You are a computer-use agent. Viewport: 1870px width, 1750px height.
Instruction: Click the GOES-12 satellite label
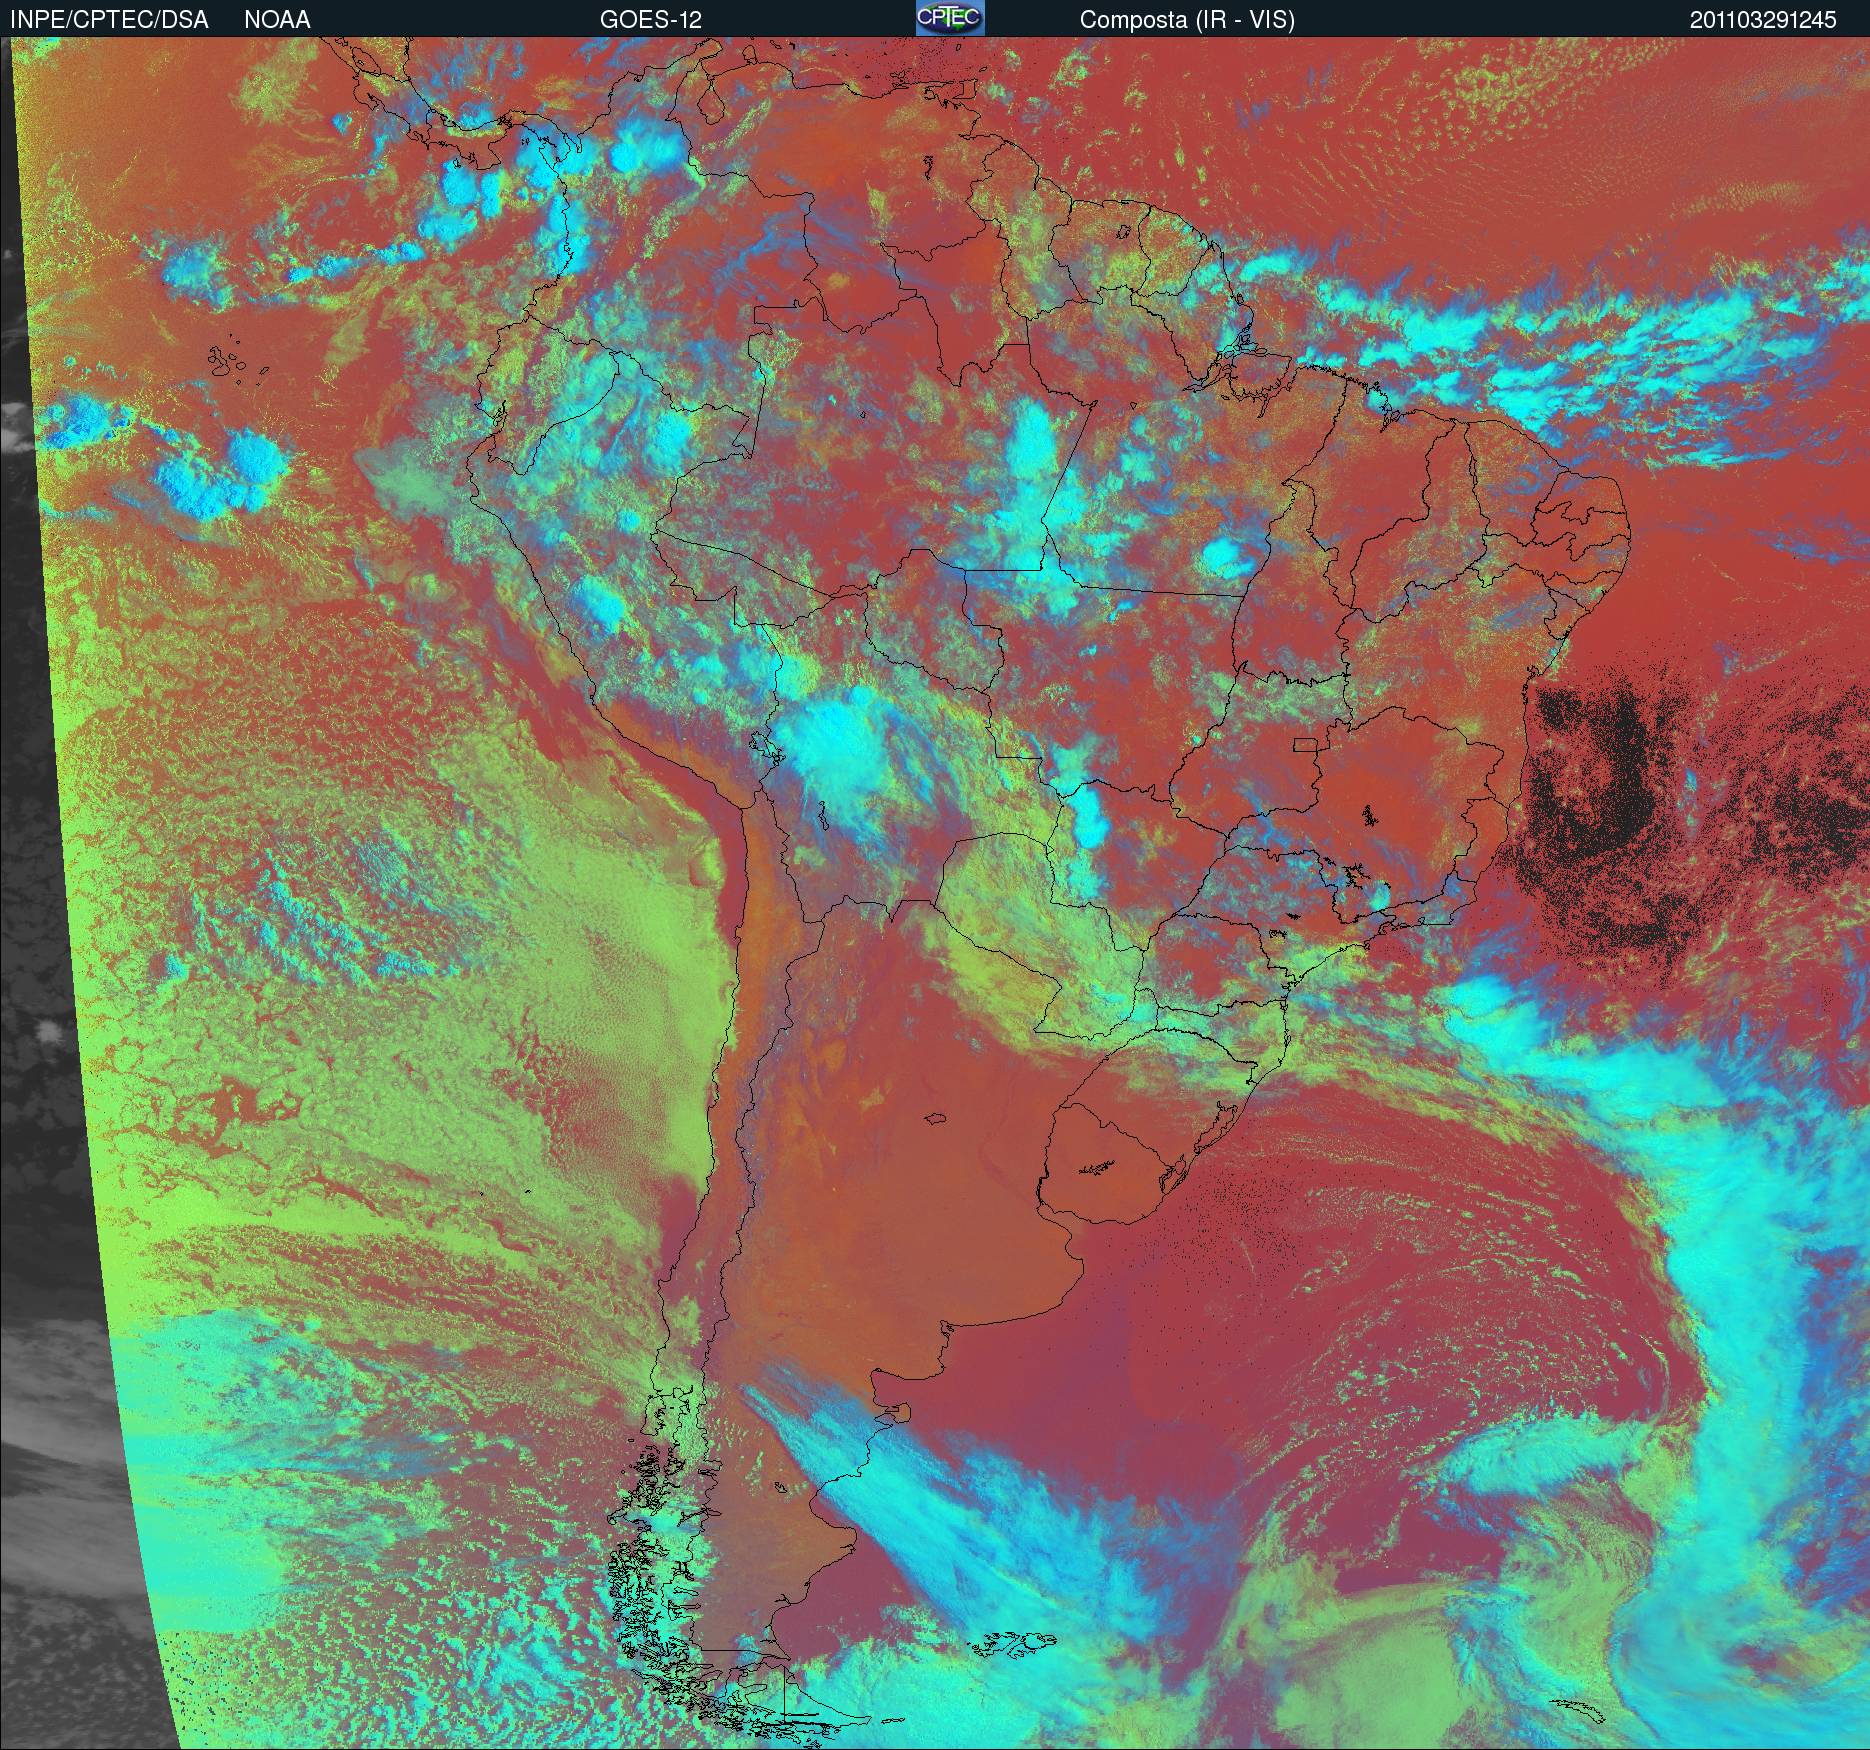coord(651,20)
